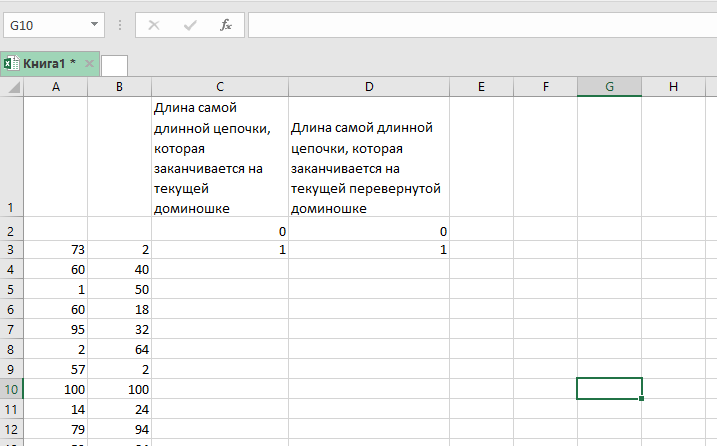717x446 pixels.
Task: Select cell C1 with 'текущей доминошке' heading
Action: (x=220, y=157)
